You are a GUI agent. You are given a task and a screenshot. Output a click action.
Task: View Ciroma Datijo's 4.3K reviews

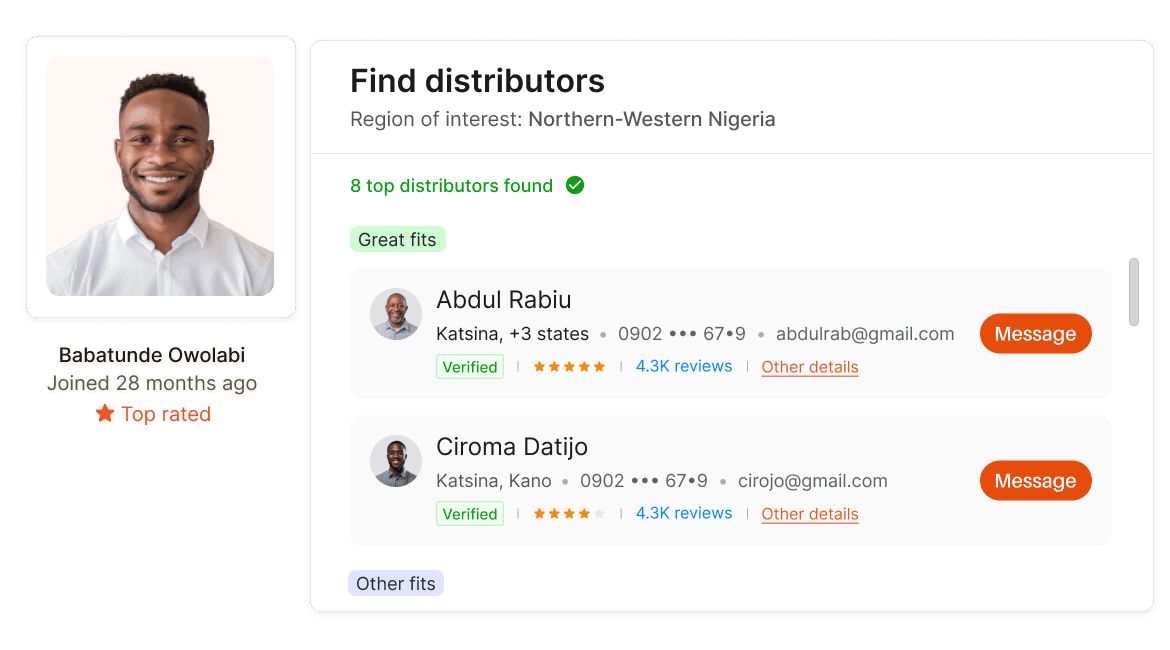684,513
